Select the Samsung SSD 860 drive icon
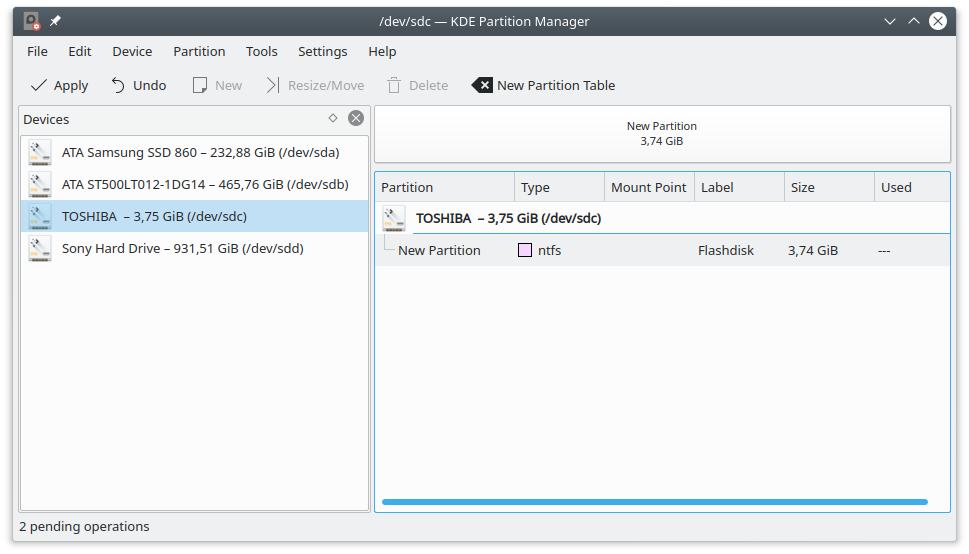This screenshot has width=969, height=554. coord(40,153)
